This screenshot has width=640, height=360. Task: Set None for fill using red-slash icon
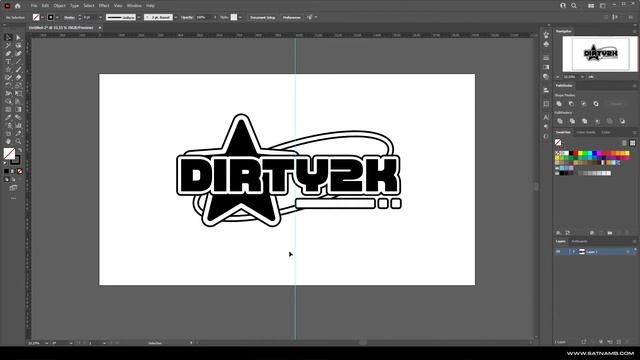(20, 171)
